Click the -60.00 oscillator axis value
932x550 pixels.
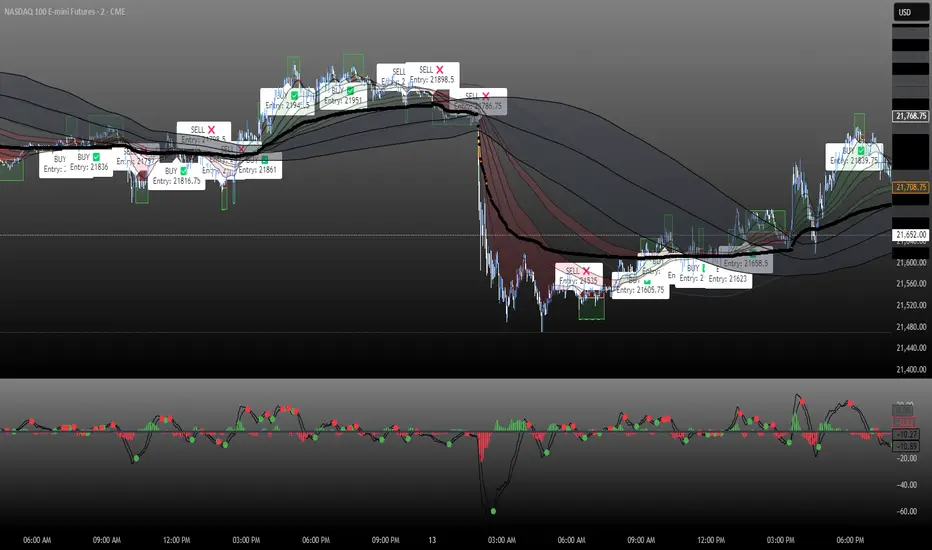(x=907, y=511)
